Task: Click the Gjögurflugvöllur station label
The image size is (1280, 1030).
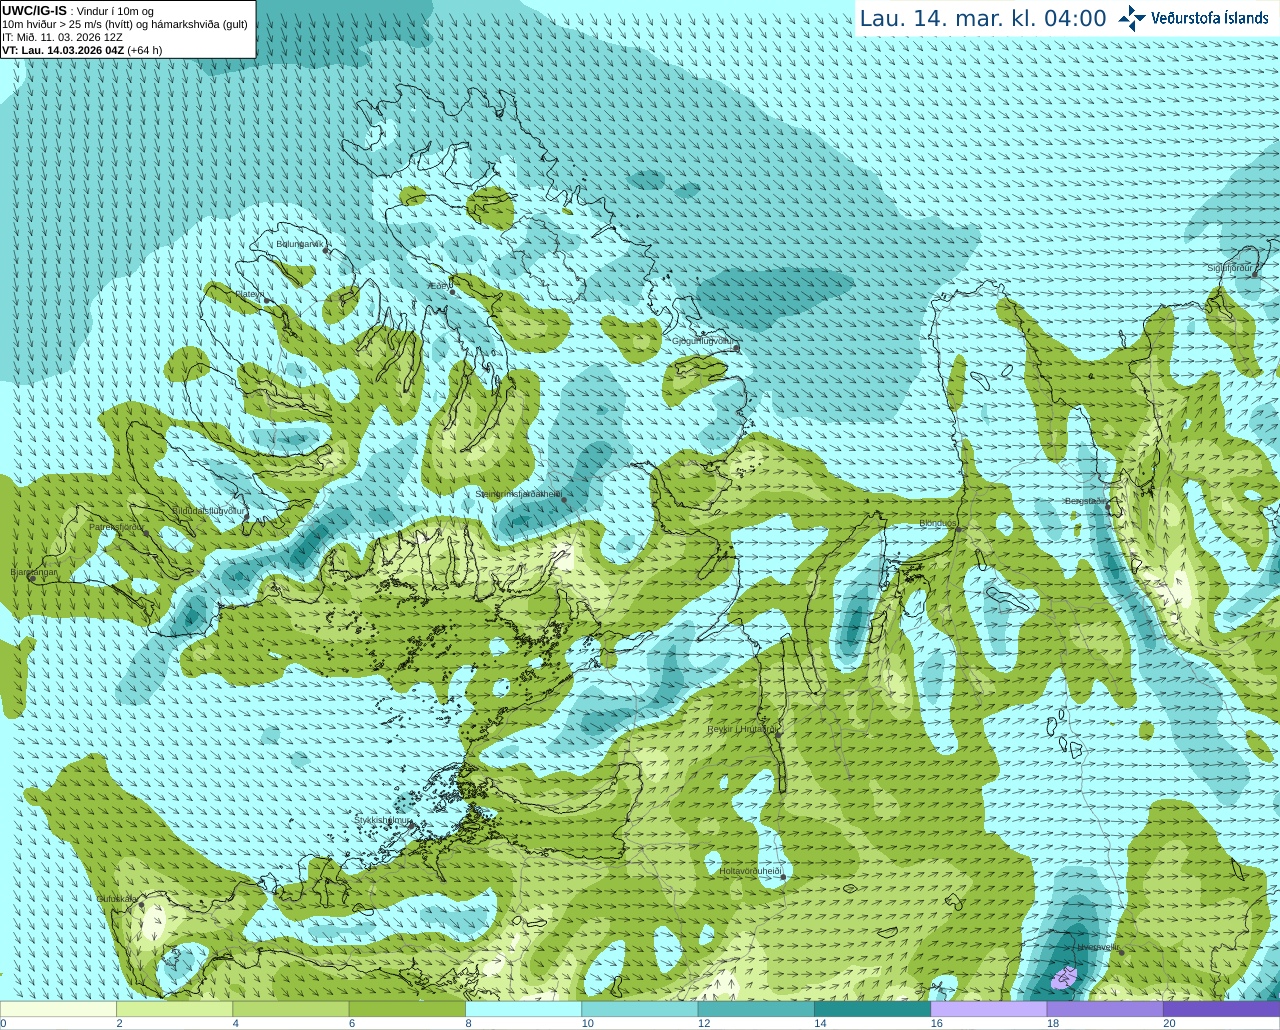Action: (x=705, y=341)
